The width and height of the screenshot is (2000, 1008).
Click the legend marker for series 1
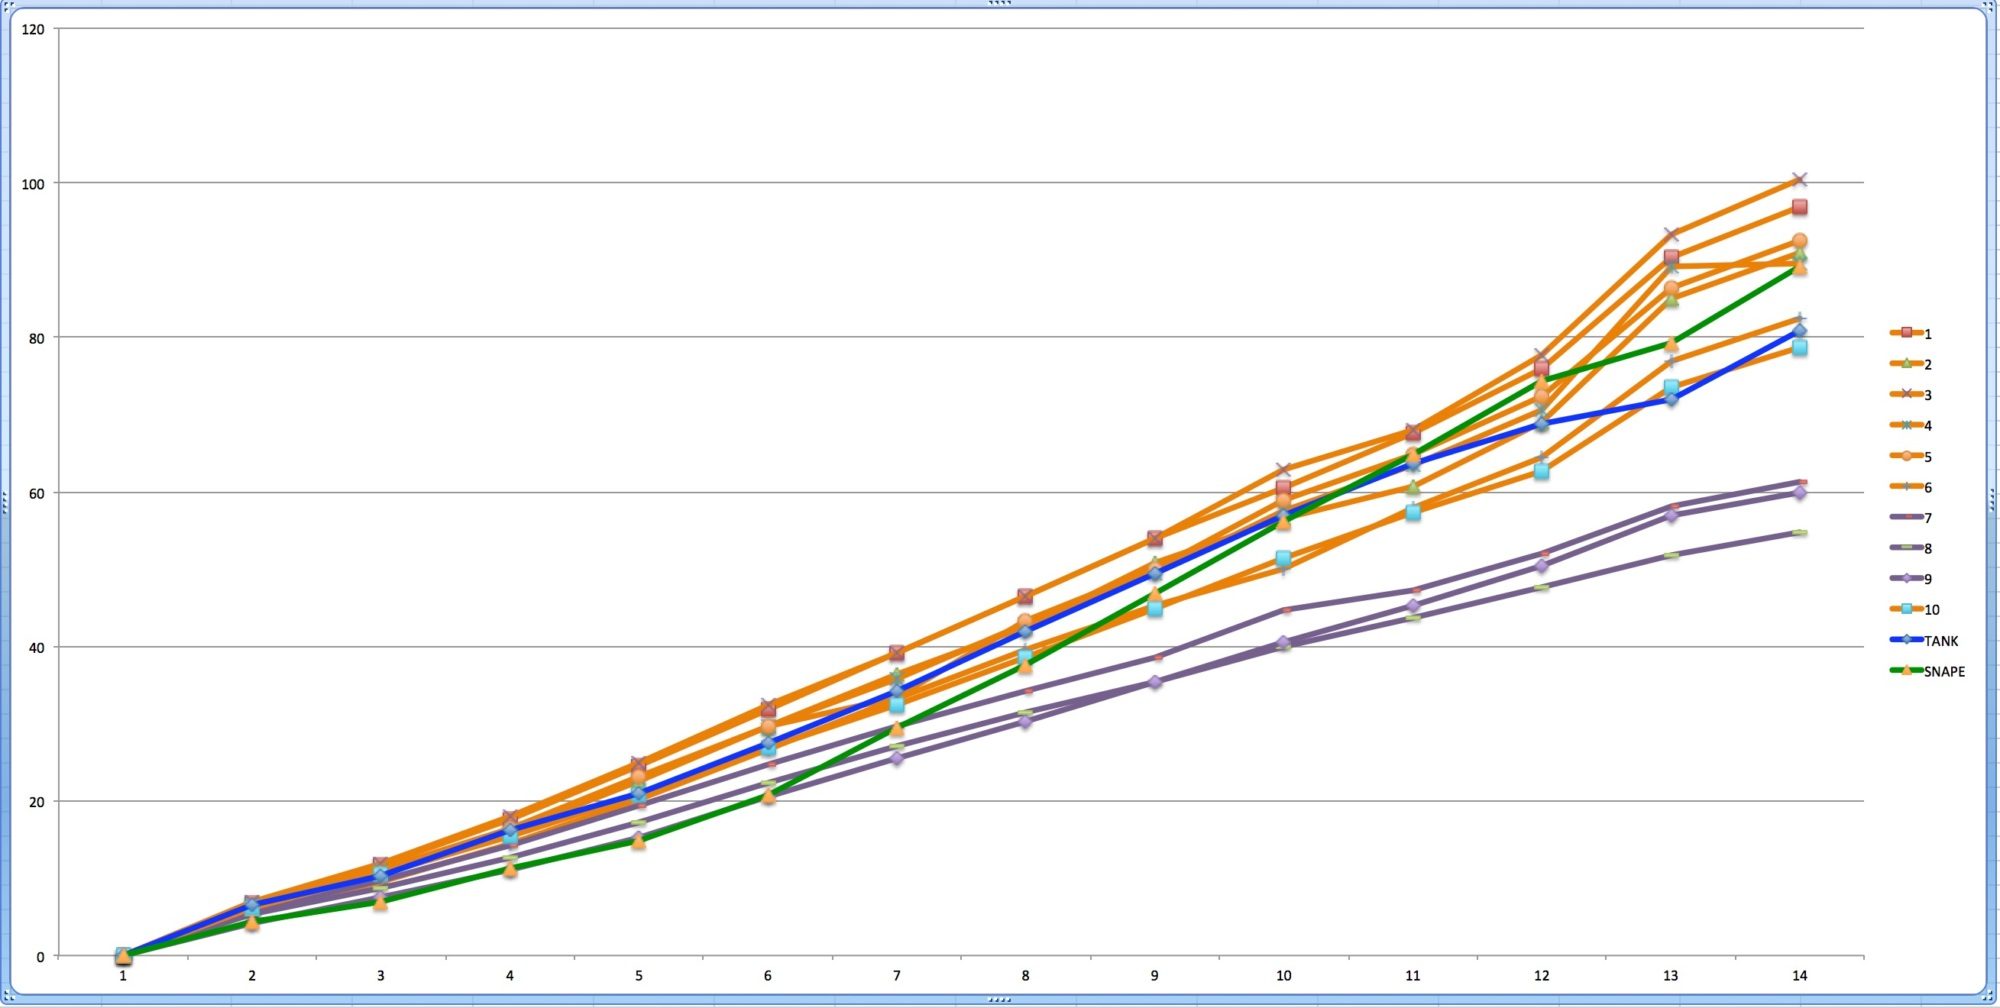point(1906,333)
